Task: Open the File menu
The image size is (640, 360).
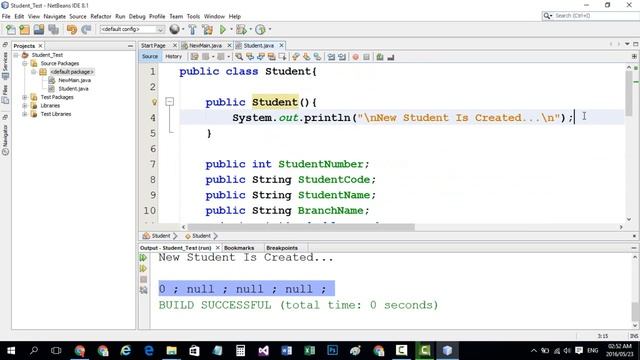Action: (6, 16)
